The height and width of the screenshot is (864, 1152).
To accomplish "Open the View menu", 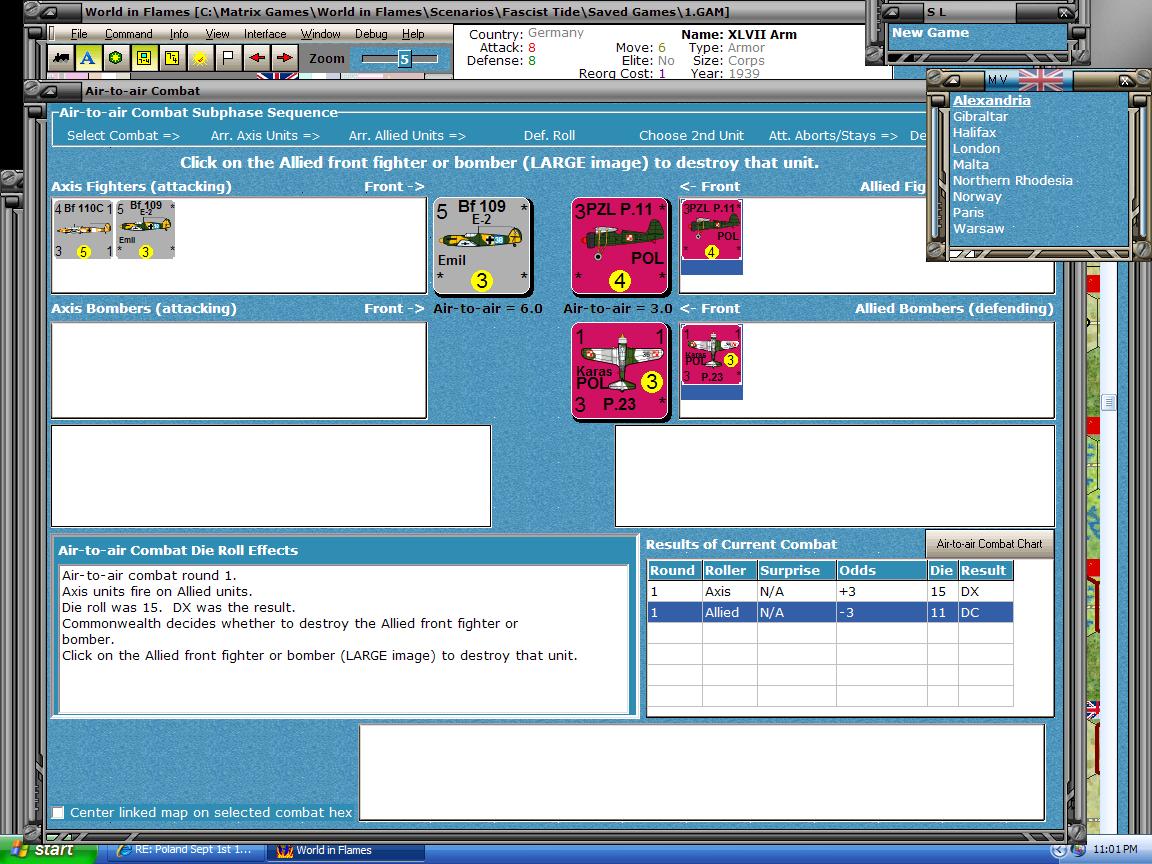I will pyautogui.click(x=217, y=34).
